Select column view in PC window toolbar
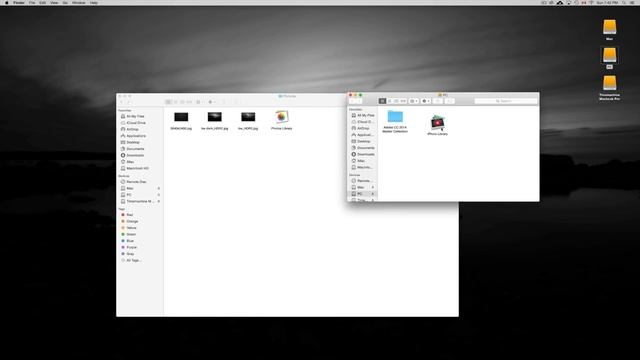640x360 pixels. 396,101
